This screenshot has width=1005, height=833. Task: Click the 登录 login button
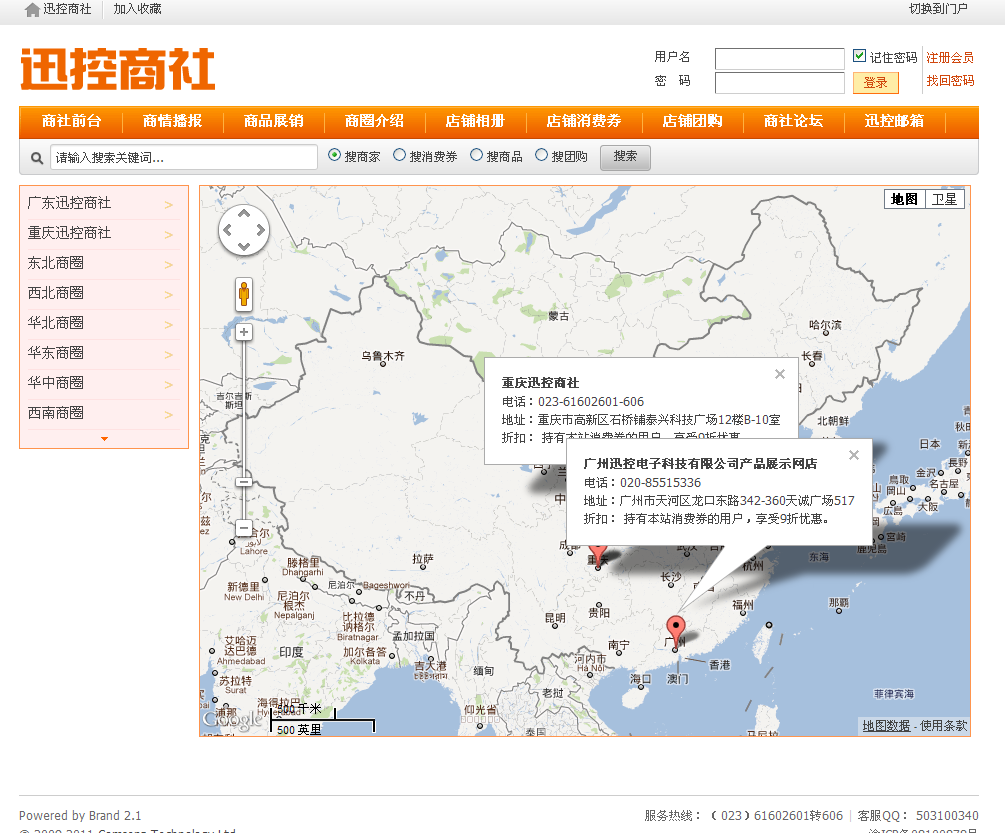coord(876,83)
